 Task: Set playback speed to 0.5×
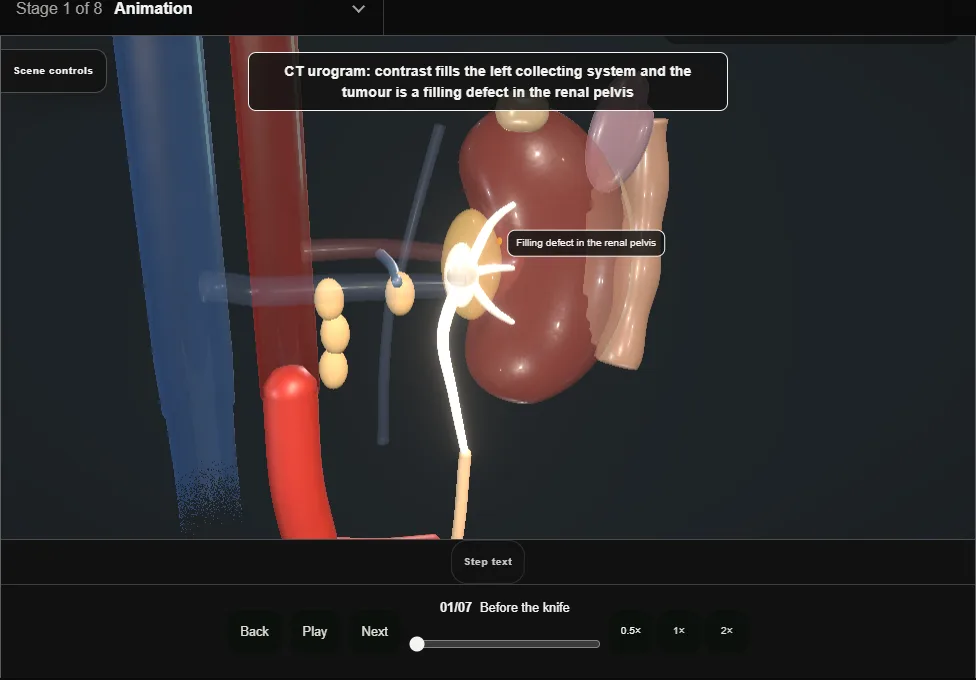(x=631, y=631)
